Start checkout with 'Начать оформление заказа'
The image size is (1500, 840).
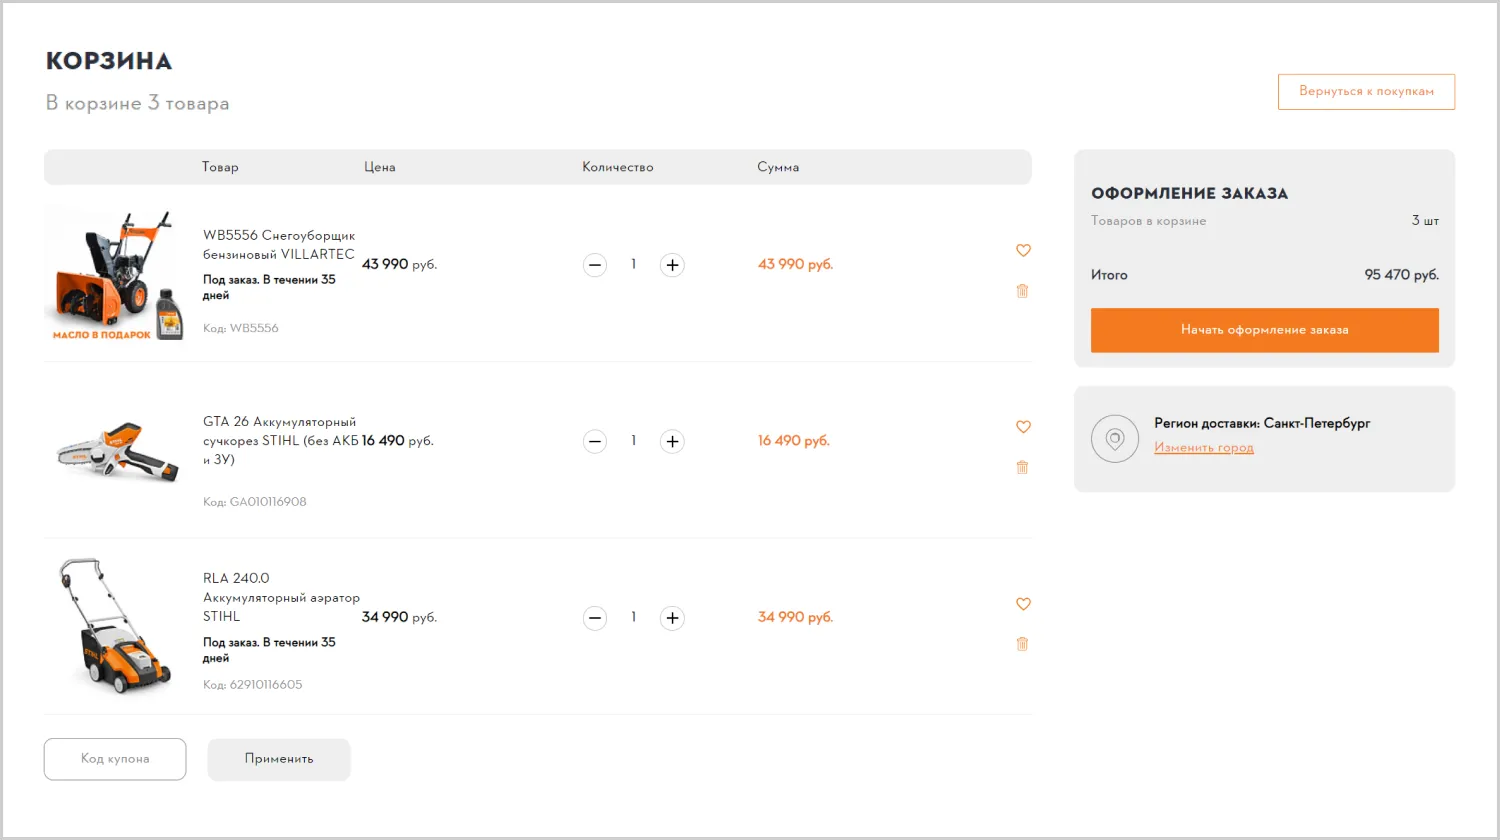[x=1264, y=330]
